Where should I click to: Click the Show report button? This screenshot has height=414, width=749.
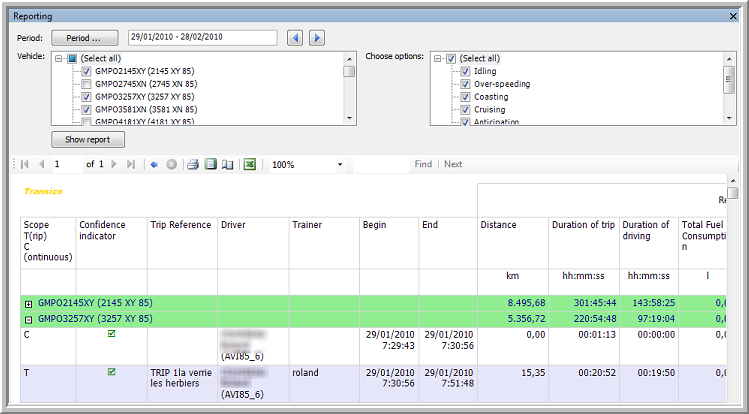88,139
